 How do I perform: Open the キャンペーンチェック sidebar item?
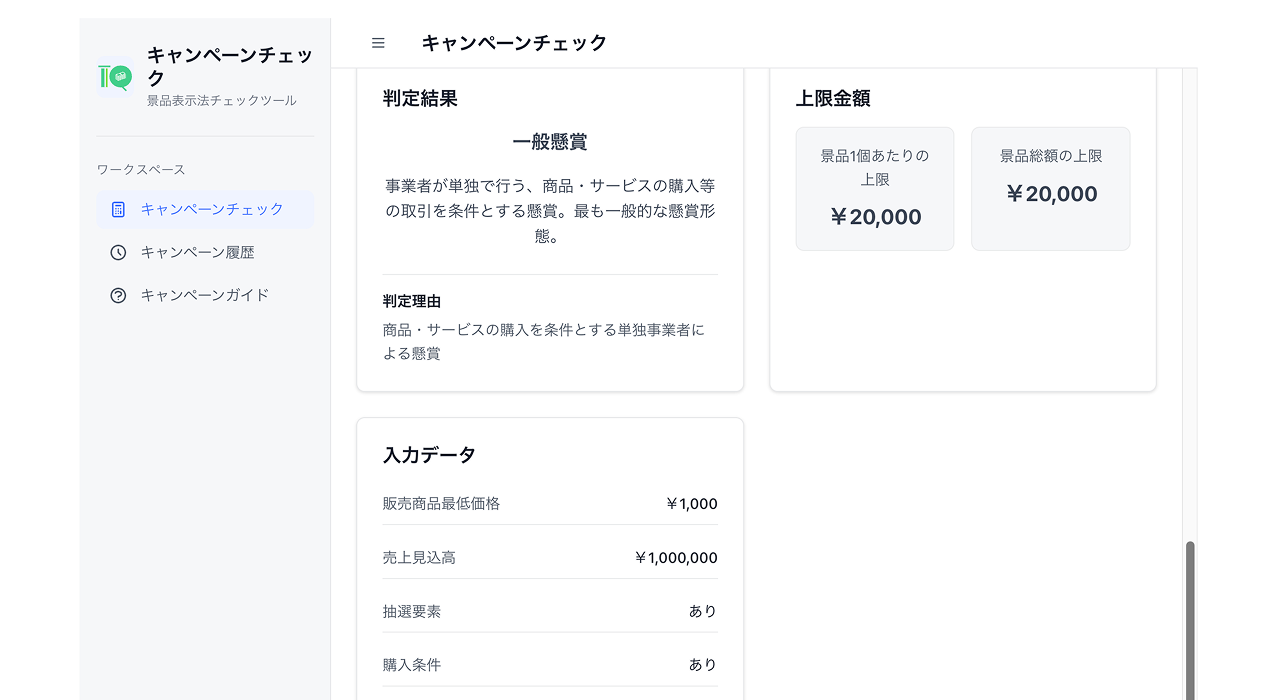coord(205,209)
